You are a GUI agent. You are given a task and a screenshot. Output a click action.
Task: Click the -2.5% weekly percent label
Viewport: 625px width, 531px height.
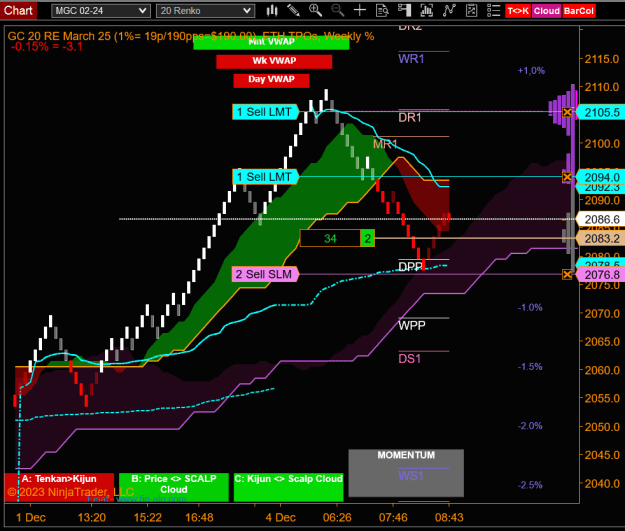pyautogui.click(x=530, y=485)
